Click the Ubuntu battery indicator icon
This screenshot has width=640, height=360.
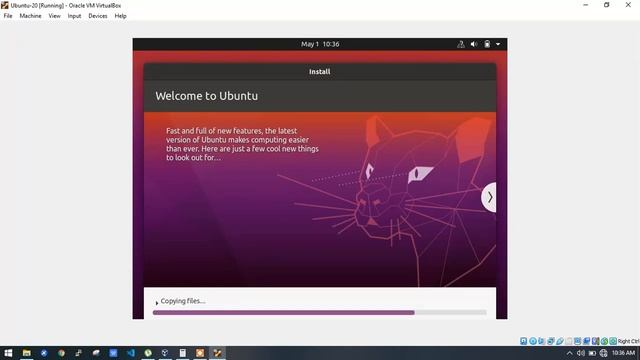[x=487, y=44]
